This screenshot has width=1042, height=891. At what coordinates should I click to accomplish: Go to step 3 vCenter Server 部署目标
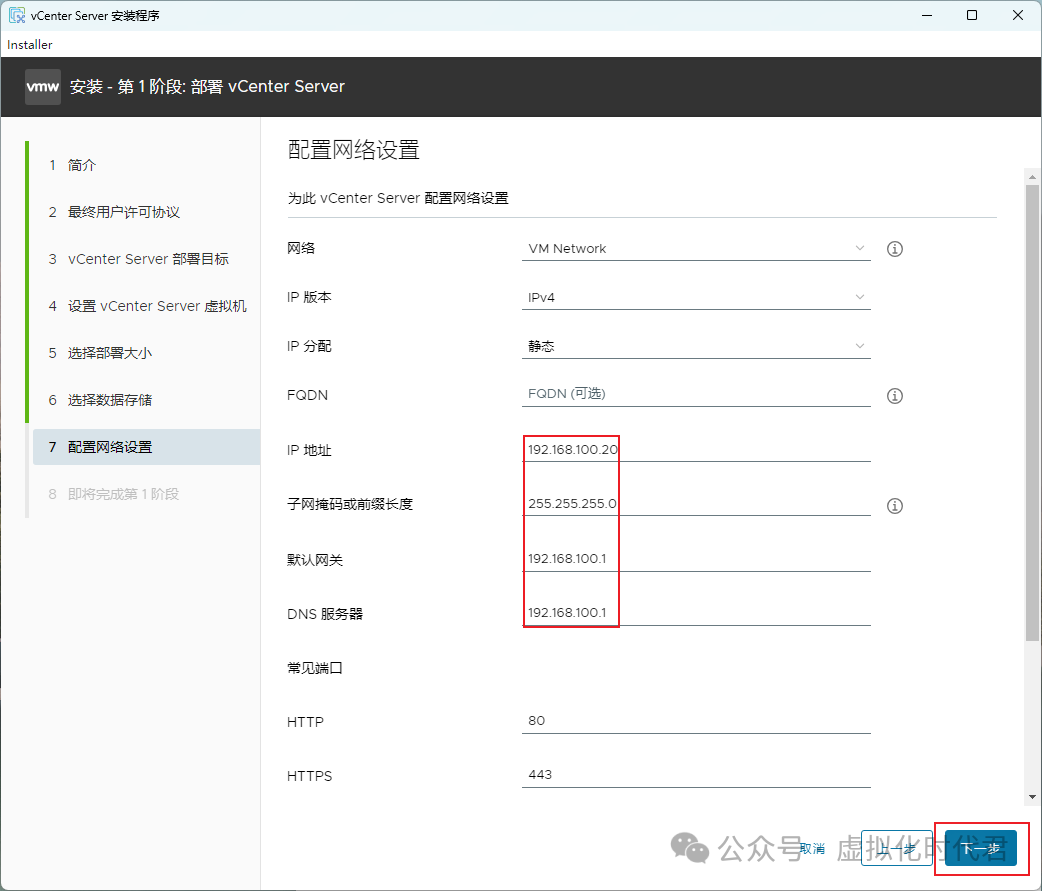pos(139,259)
